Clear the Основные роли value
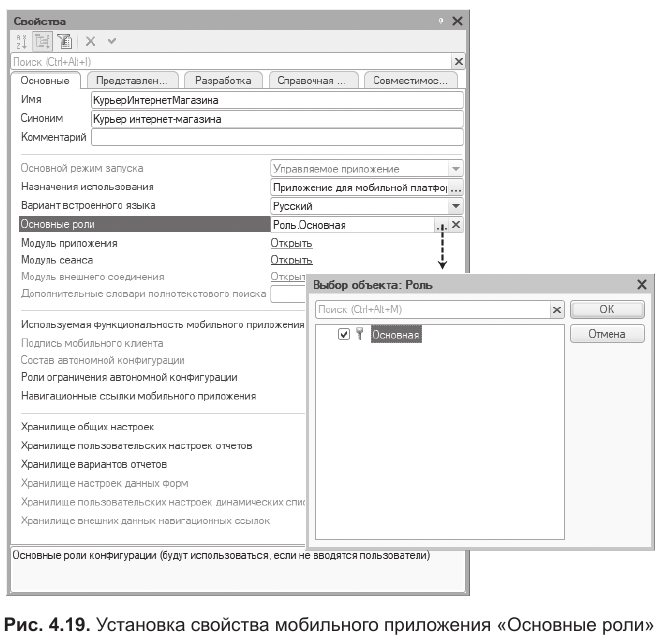The image size is (670, 641). click(456, 224)
